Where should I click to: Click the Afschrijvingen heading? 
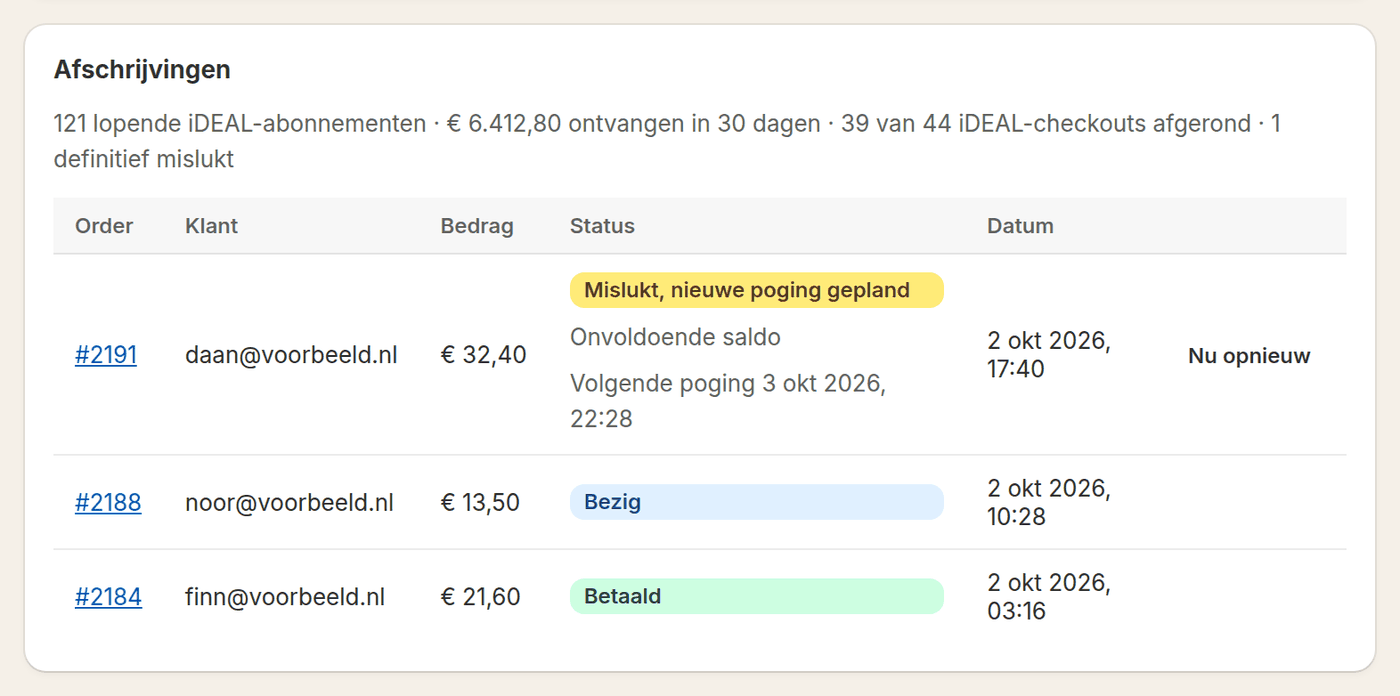tap(142, 70)
